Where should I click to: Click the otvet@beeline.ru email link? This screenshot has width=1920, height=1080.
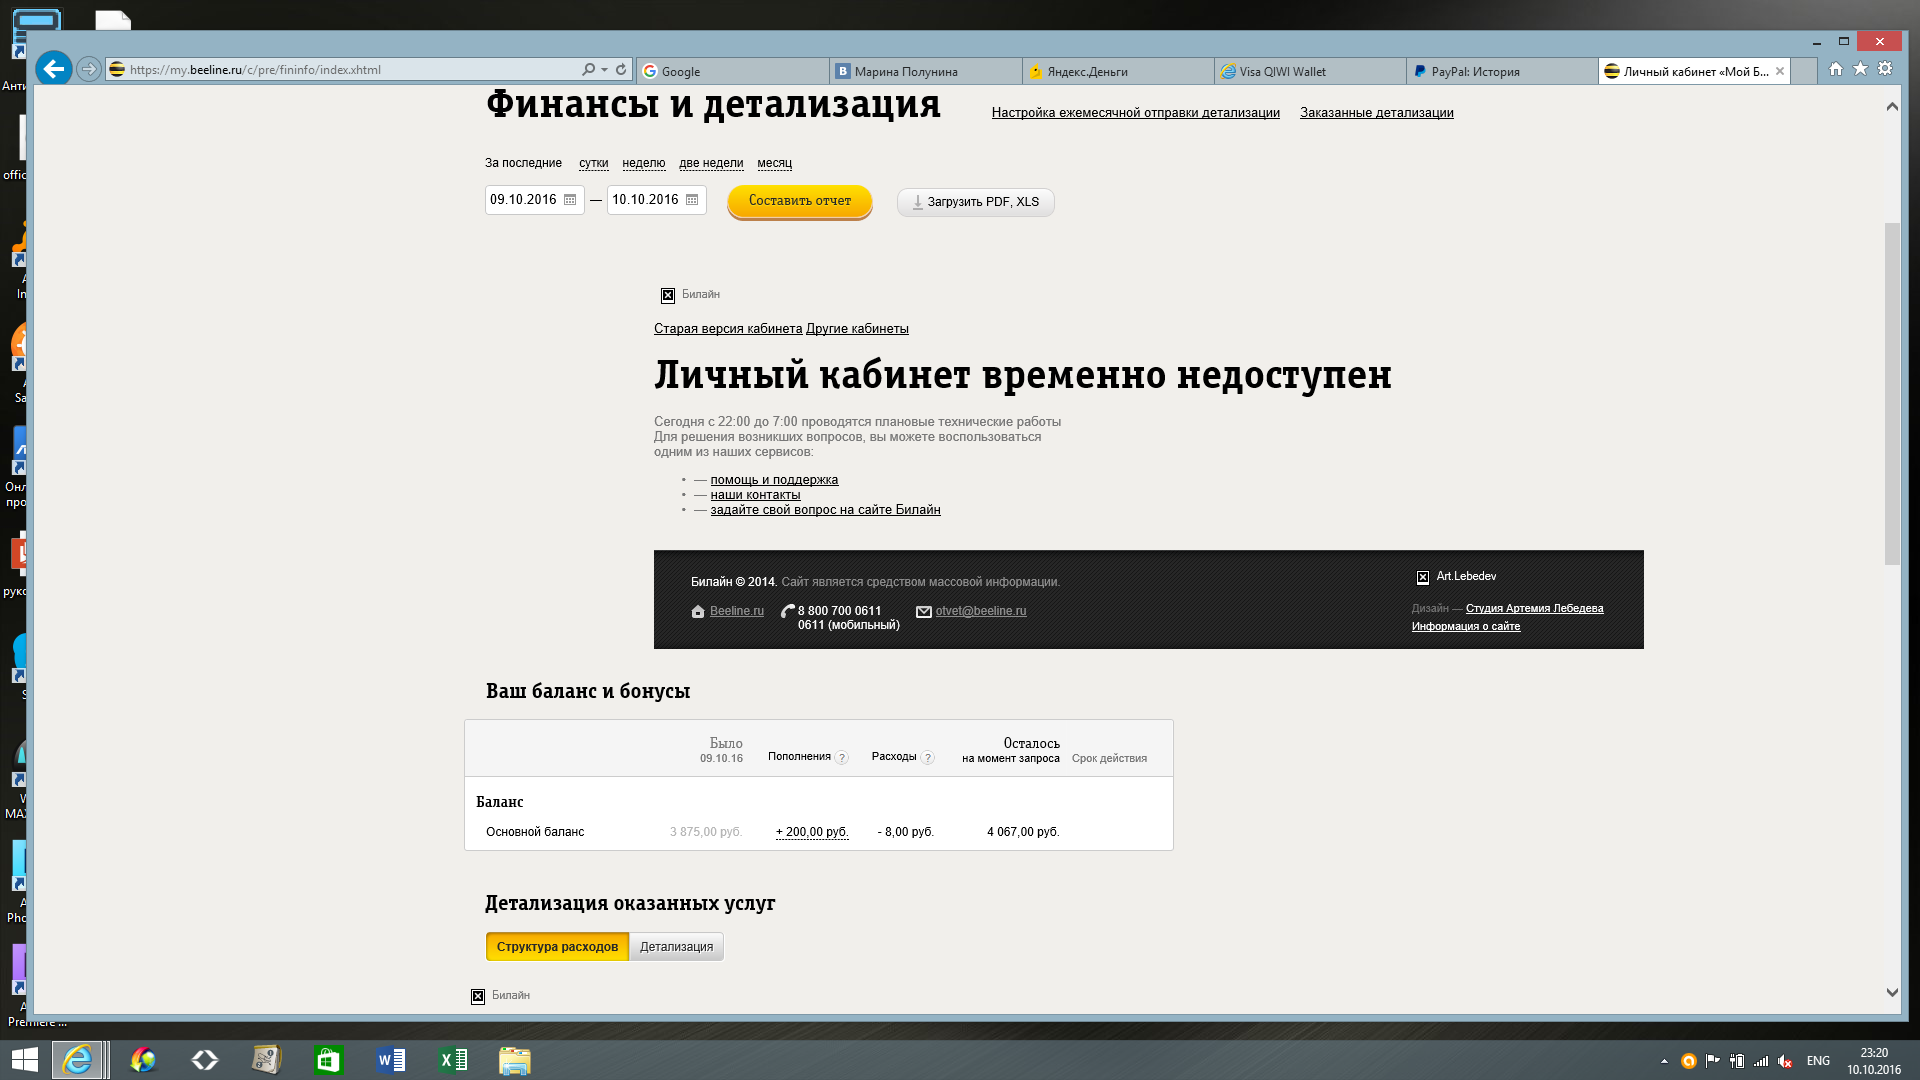pos(980,611)
